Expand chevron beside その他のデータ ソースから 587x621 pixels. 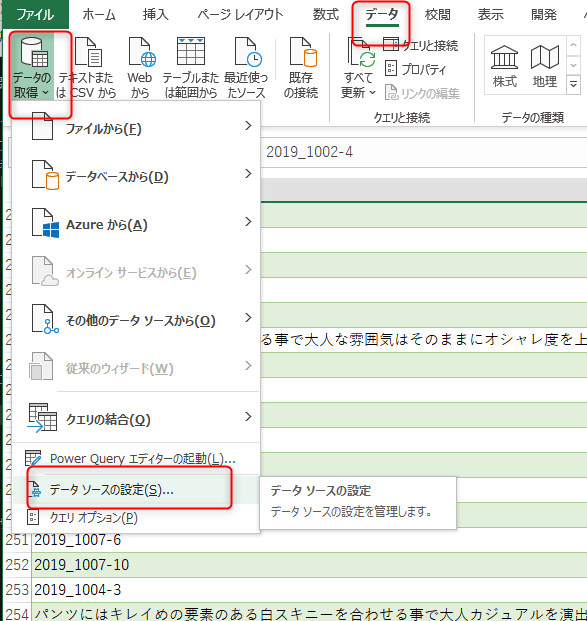click(x=248, y=317)
